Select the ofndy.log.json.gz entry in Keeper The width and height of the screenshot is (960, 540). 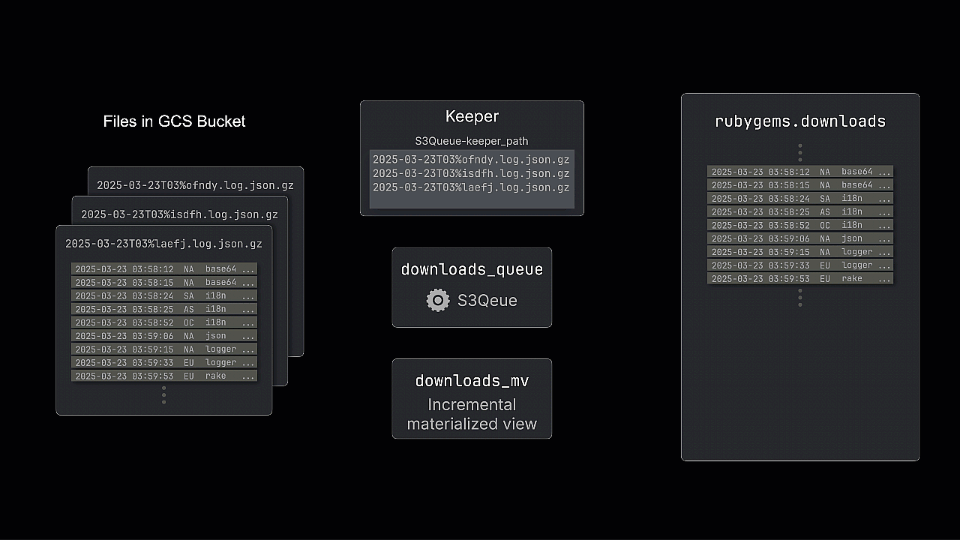pyautogui.click(x=471, y=159)
